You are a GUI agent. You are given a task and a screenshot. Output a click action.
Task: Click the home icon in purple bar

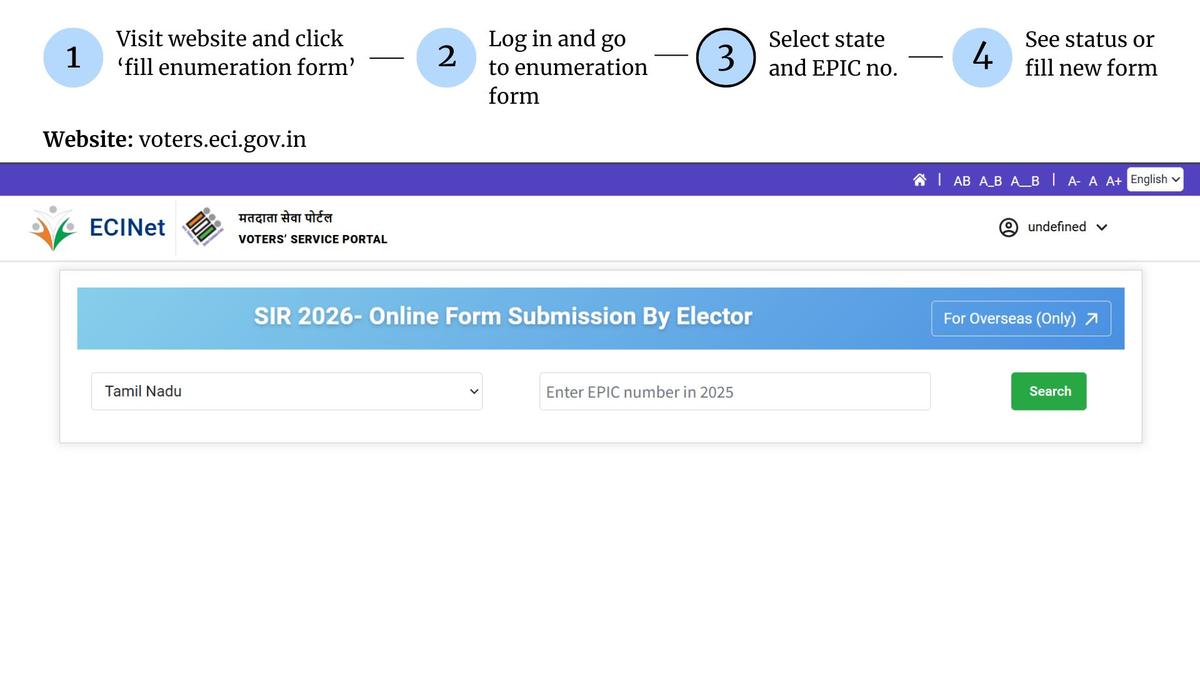click(x=919, y=180)
